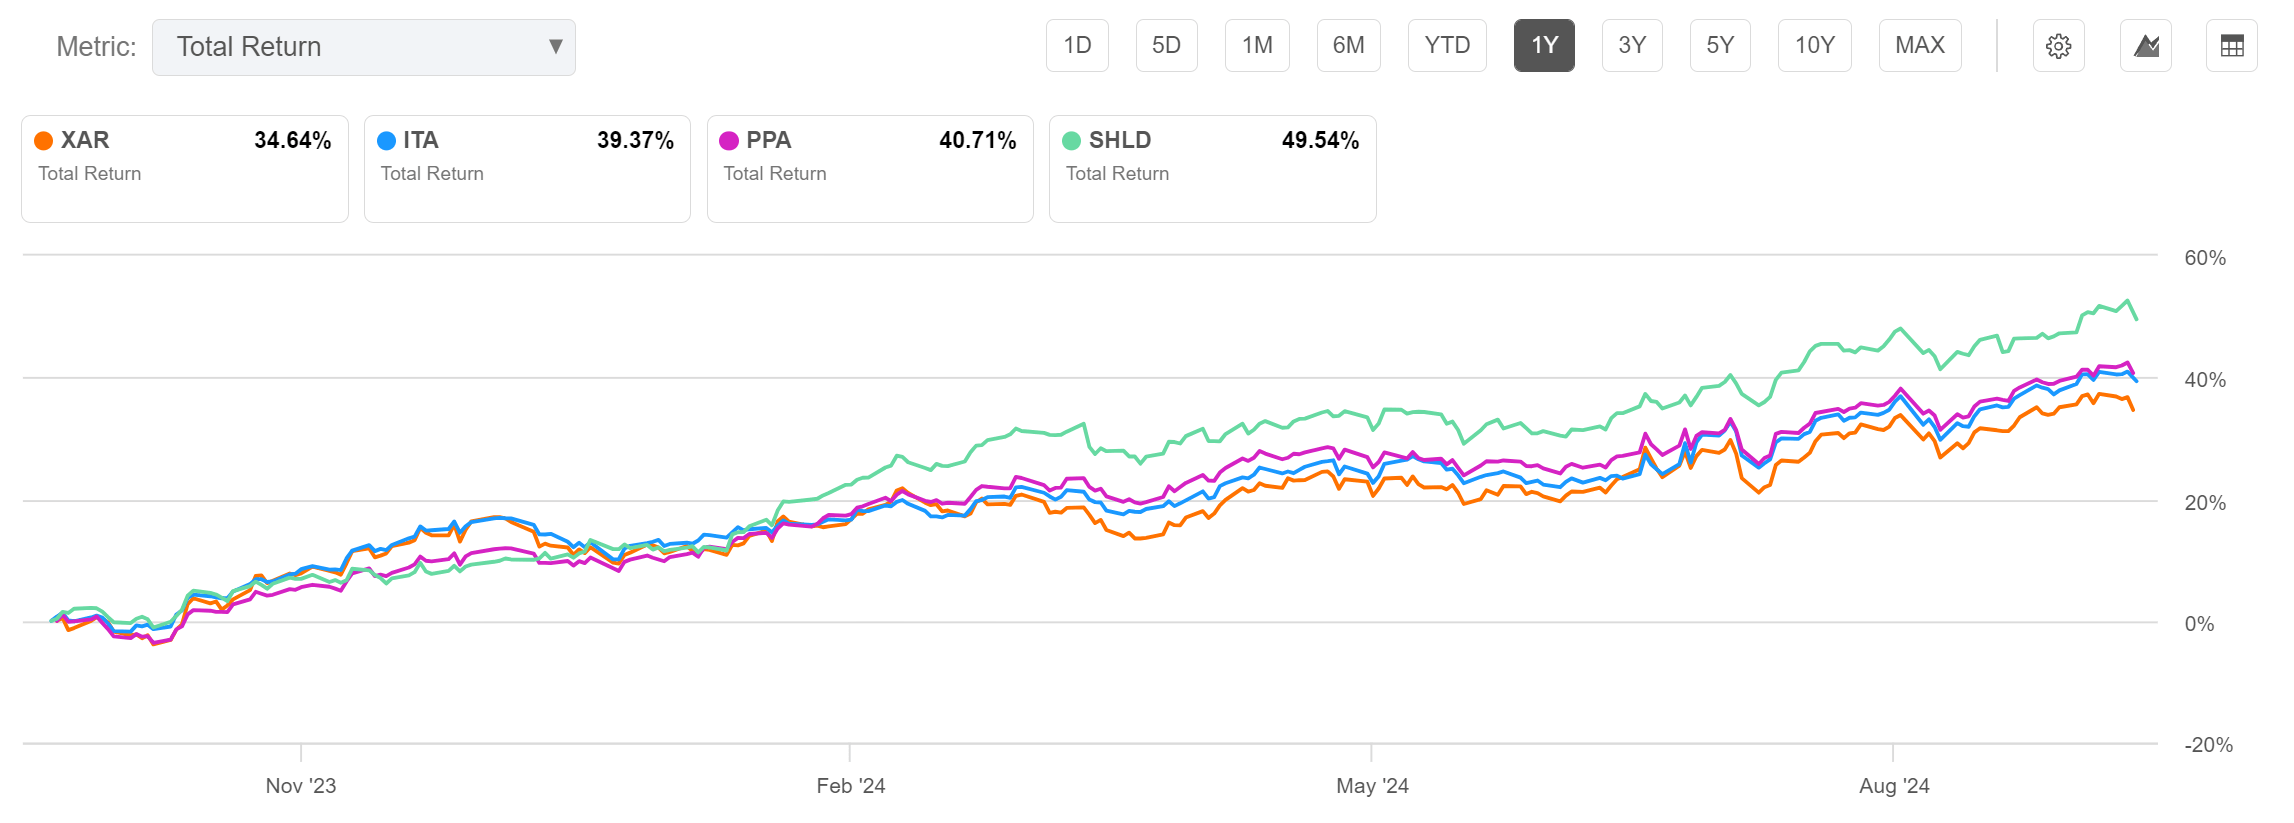Open the data table view icon
This screenshot has height=823, width=2294.
coord(2231,46)
